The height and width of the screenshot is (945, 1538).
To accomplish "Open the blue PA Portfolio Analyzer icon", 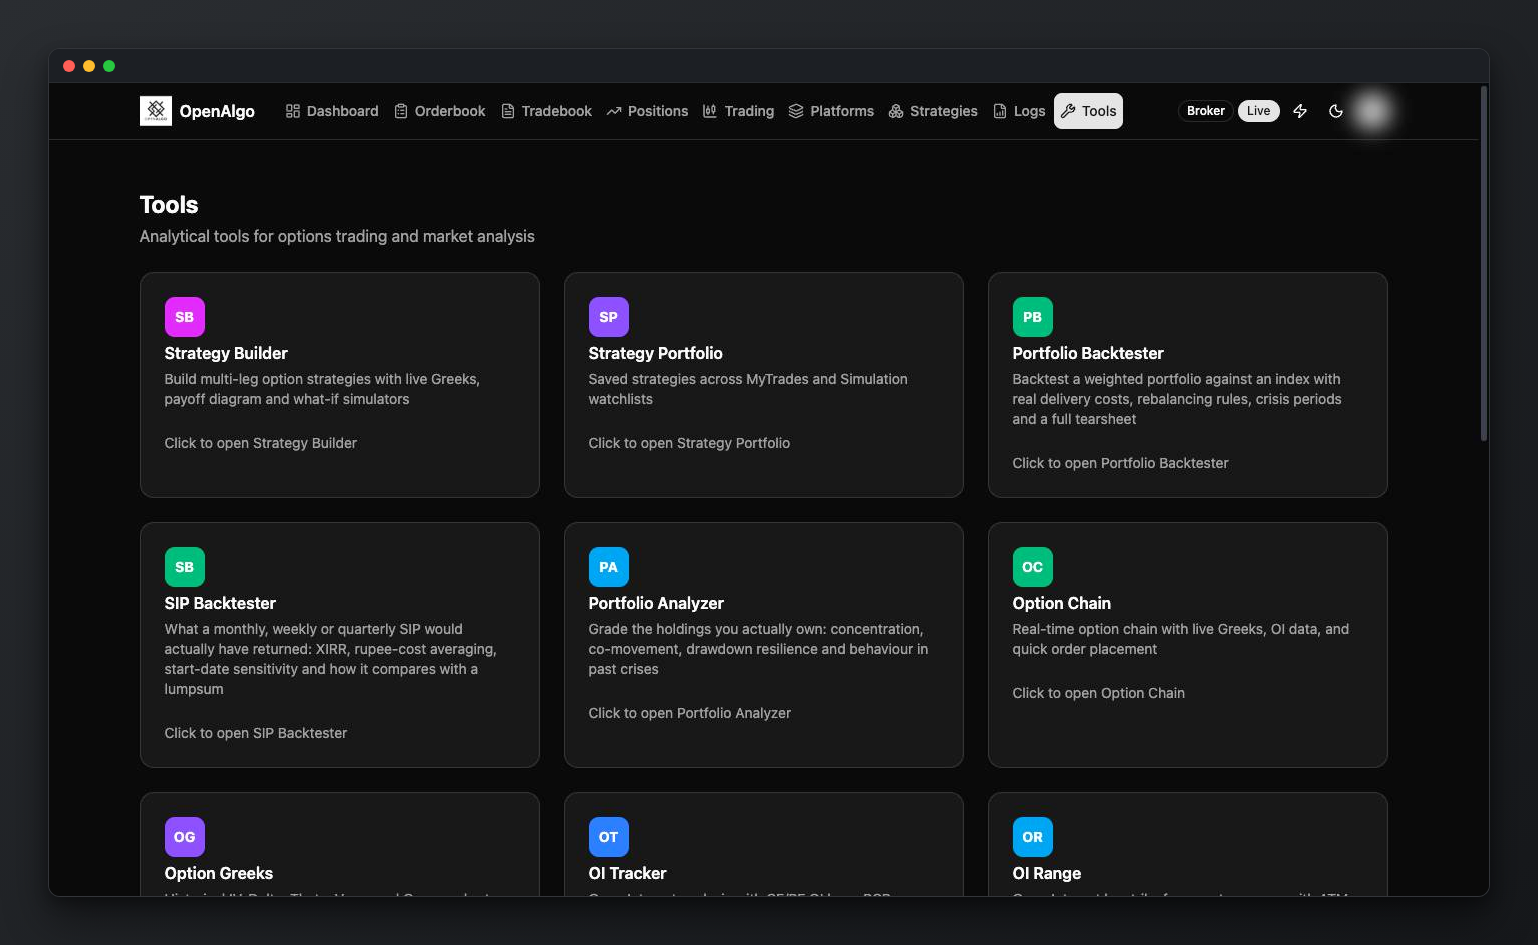I will pyautogui.click(x=609, y=567).
